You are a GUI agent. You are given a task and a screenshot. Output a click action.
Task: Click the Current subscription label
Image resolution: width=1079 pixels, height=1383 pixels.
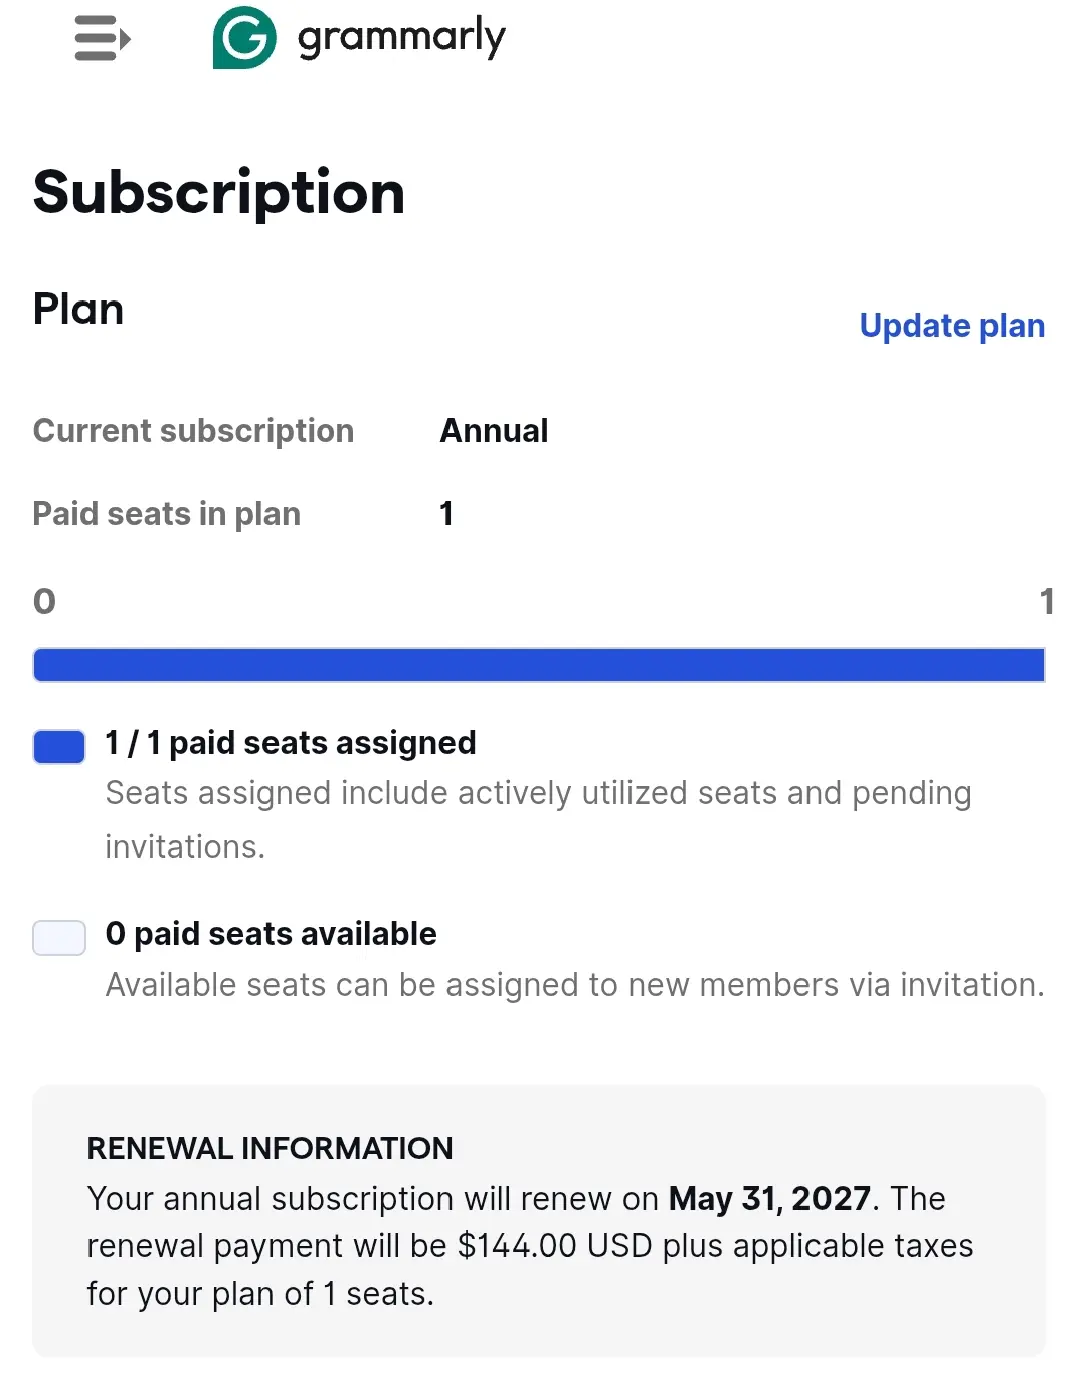coord(193,431)
